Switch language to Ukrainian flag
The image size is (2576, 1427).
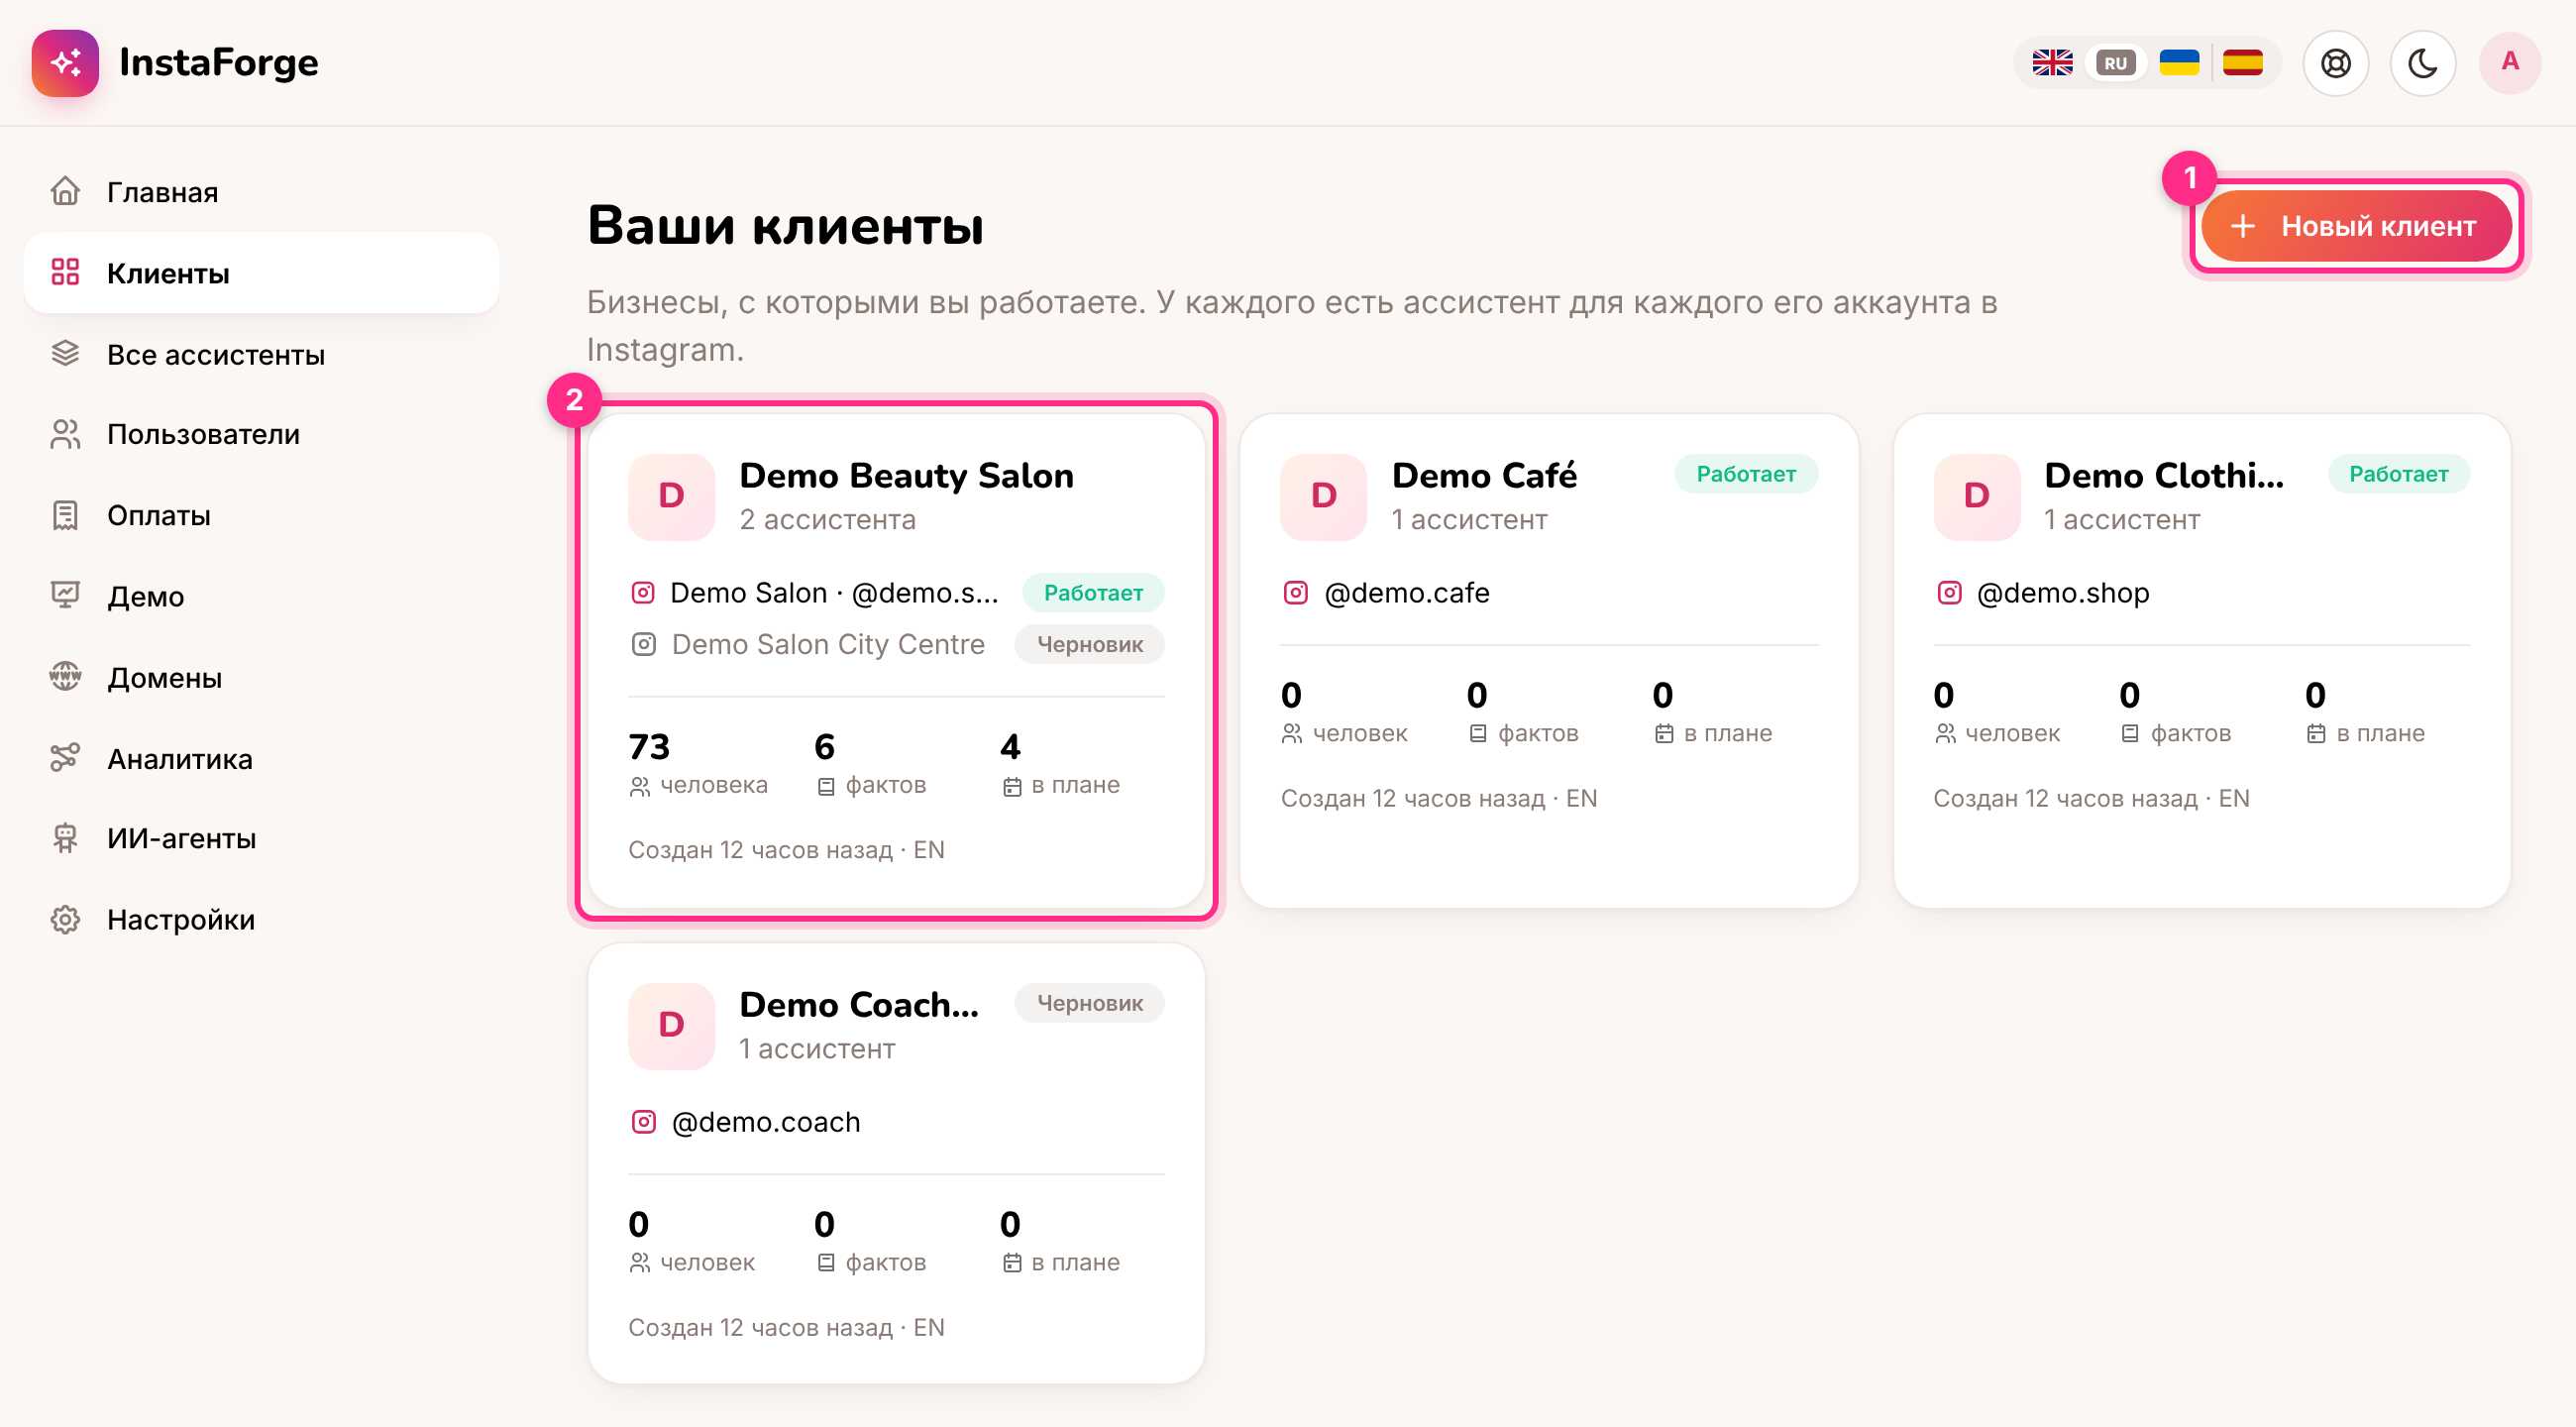(2179, 63)
